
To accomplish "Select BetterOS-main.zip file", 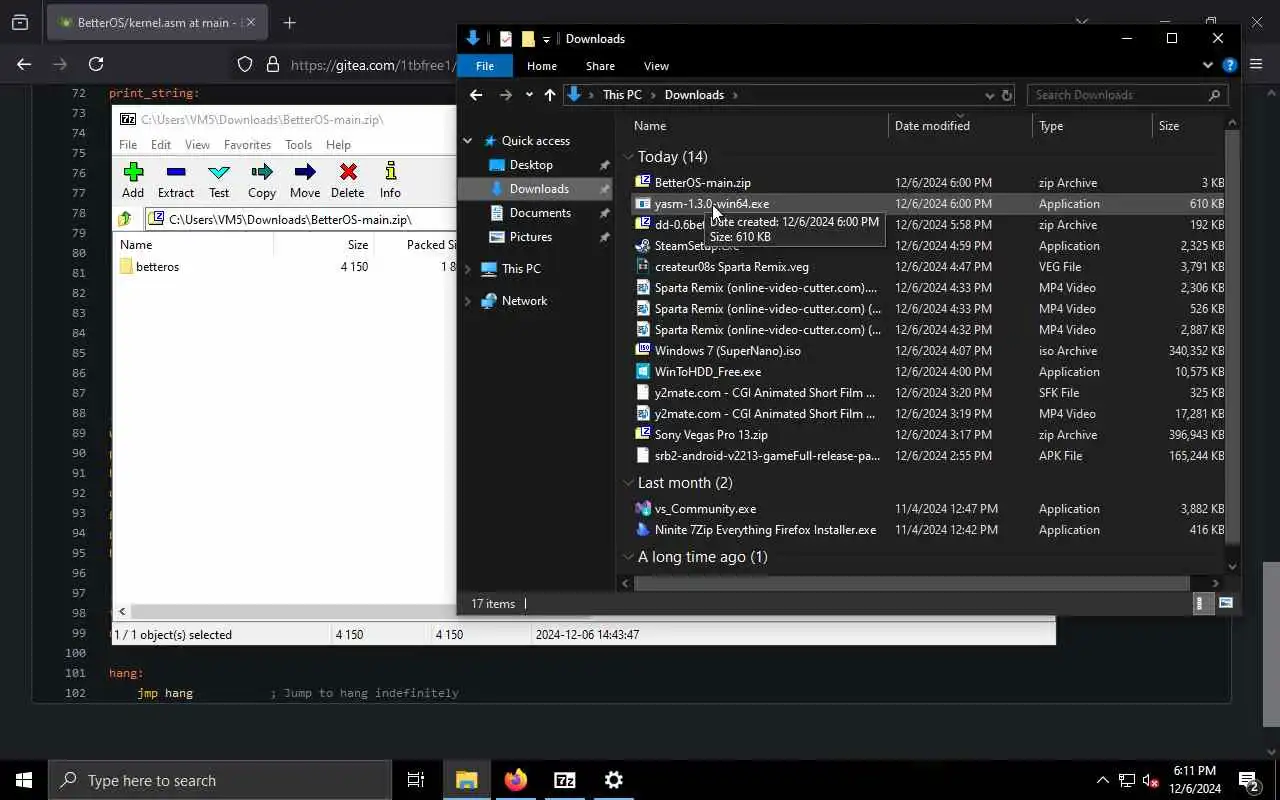I will 703,183.
